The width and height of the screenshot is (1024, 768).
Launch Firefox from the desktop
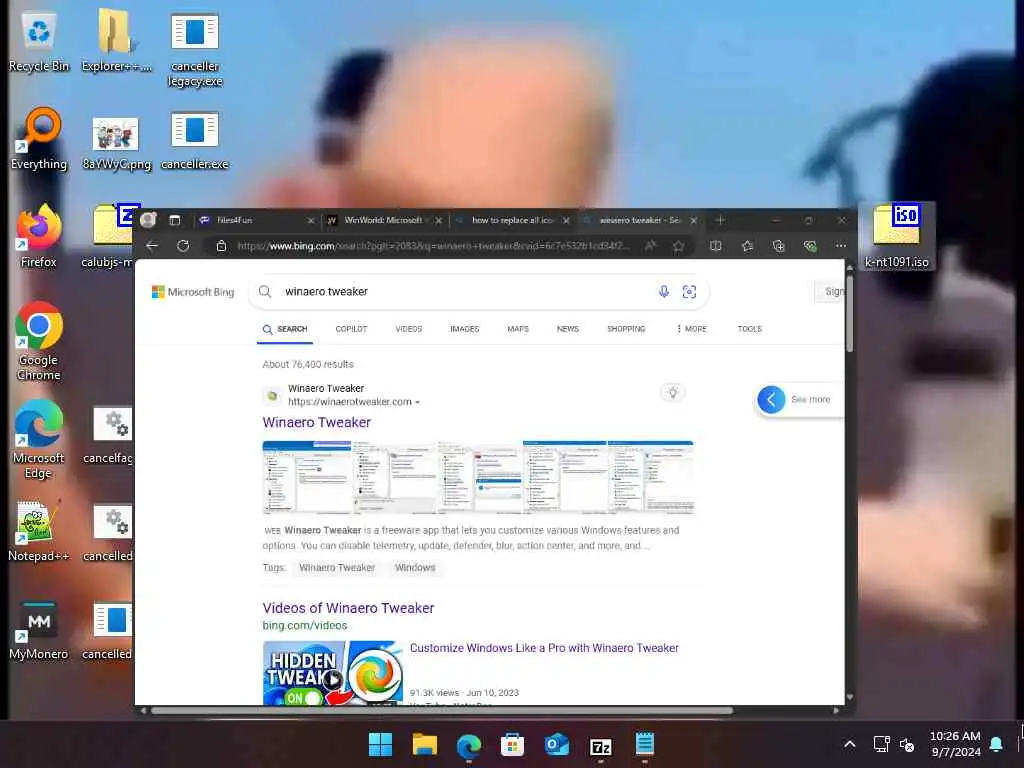[39, 236]
